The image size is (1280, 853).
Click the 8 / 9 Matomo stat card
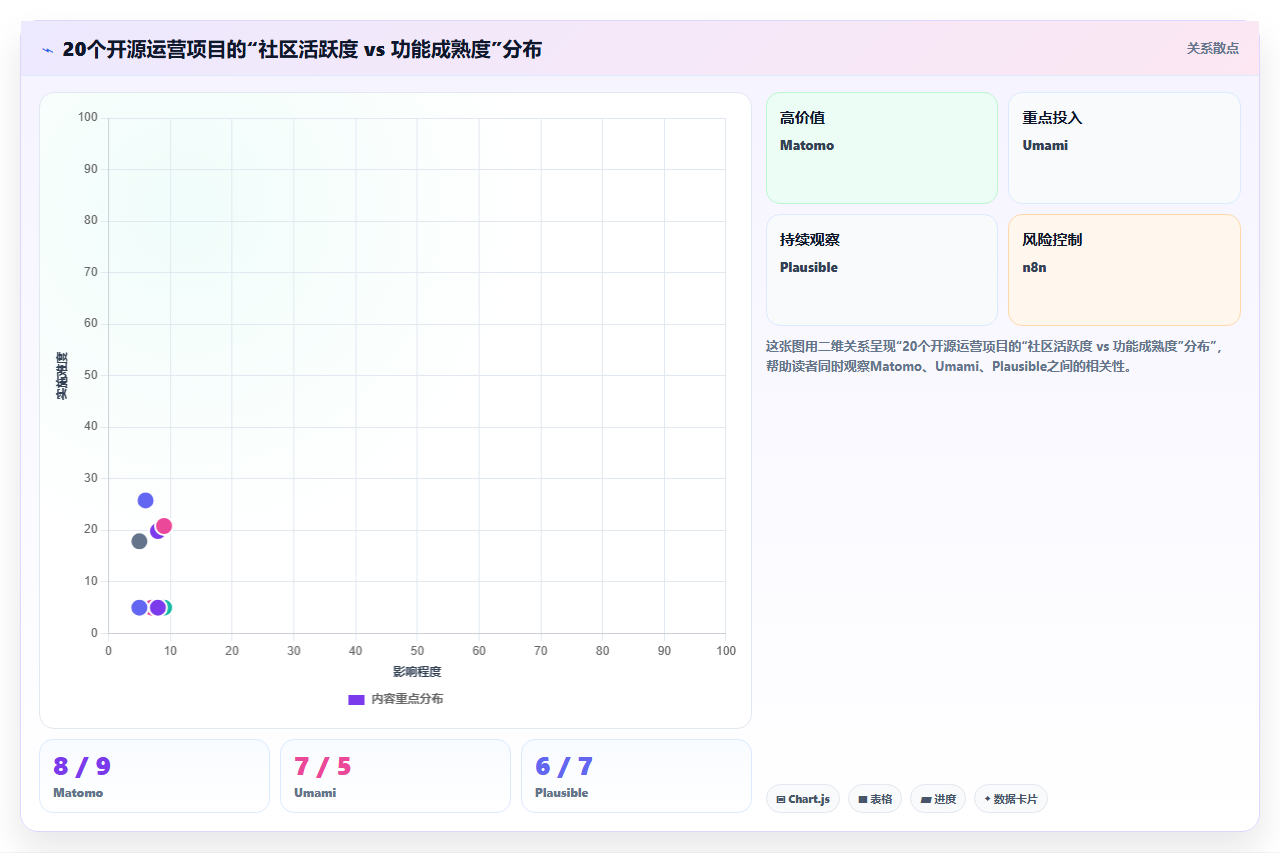pyautogui.click(x=154, y=776)
